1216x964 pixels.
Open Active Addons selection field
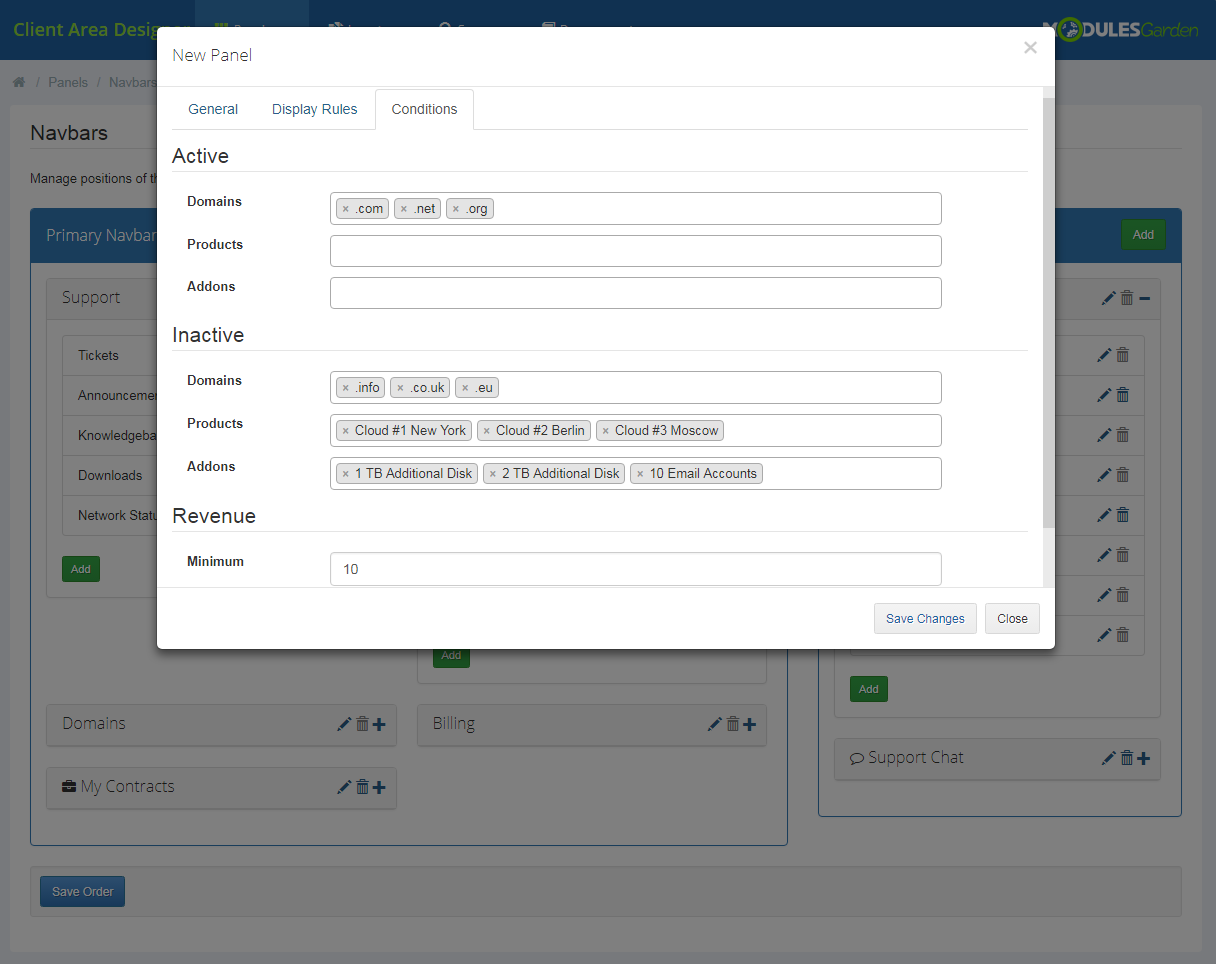pyautogui.click(x=635, y=293)
